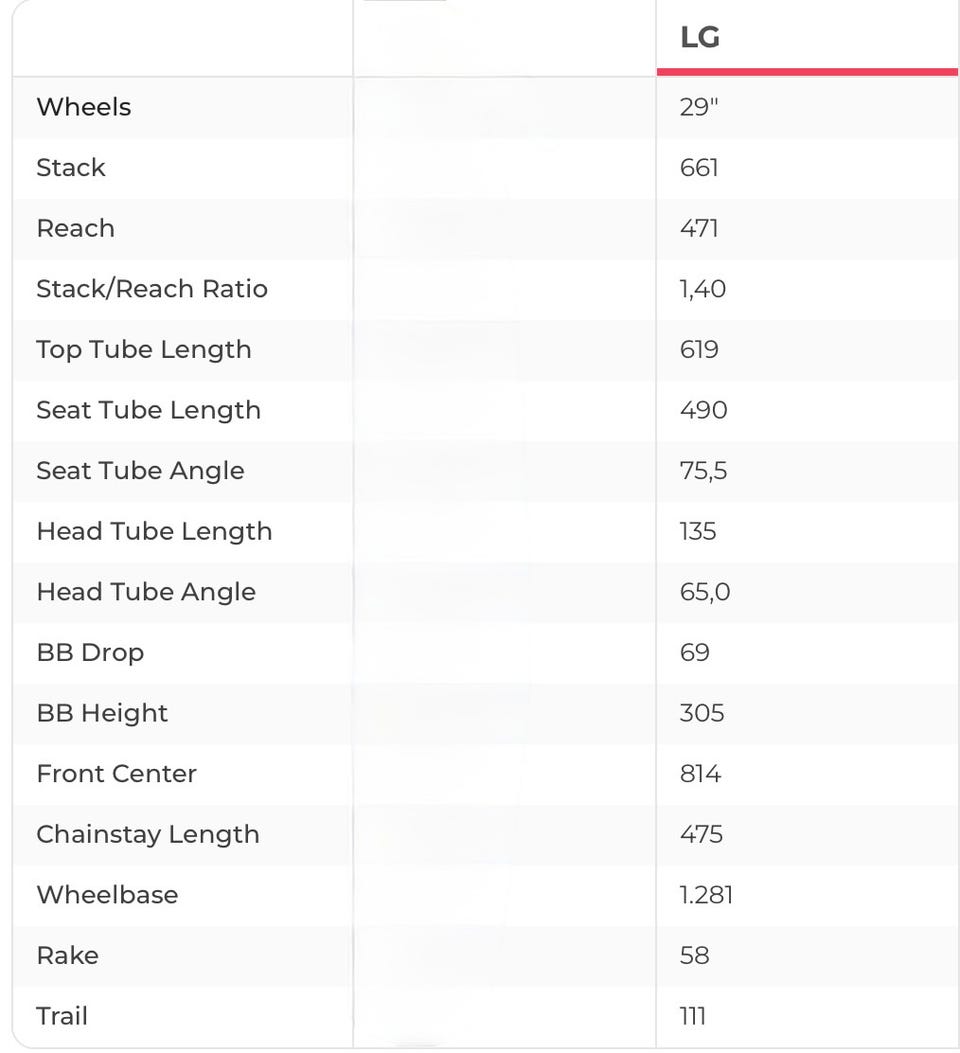Viewport: 960px width, 1053px height.
Task: Click the BB Drop value 69
Action: point(694,653)
